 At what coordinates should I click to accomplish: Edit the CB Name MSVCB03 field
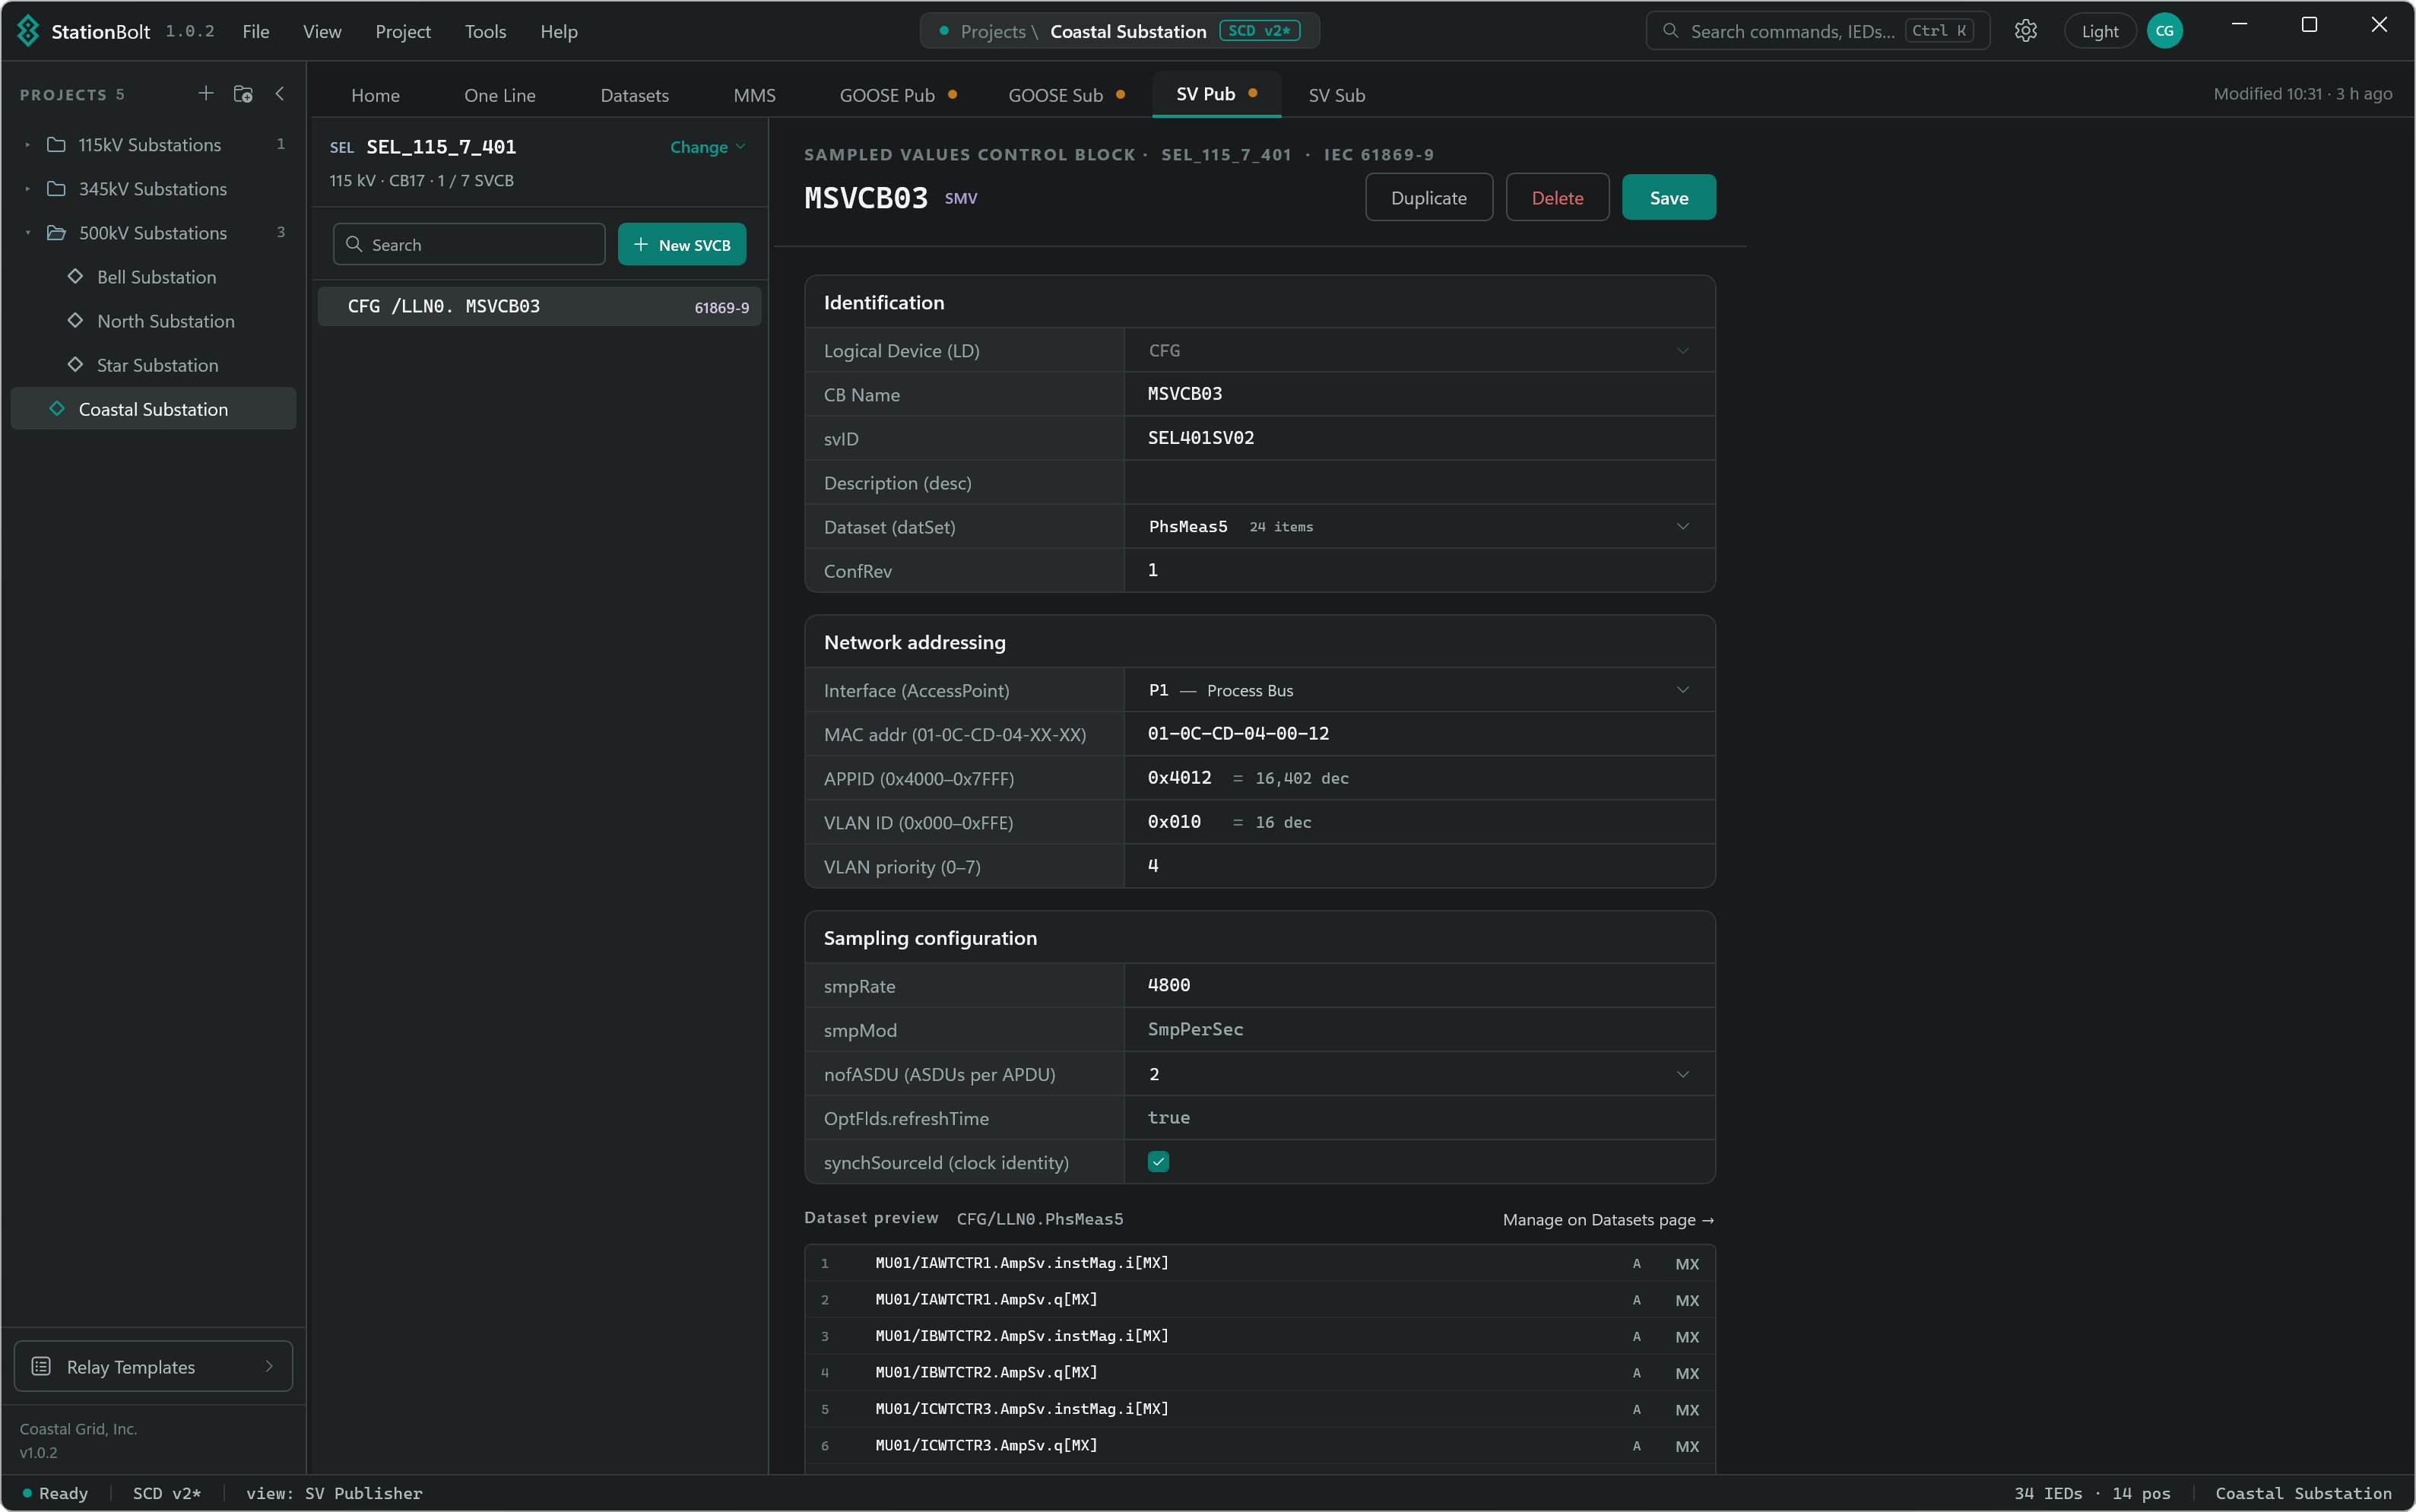pos(1419,394)
